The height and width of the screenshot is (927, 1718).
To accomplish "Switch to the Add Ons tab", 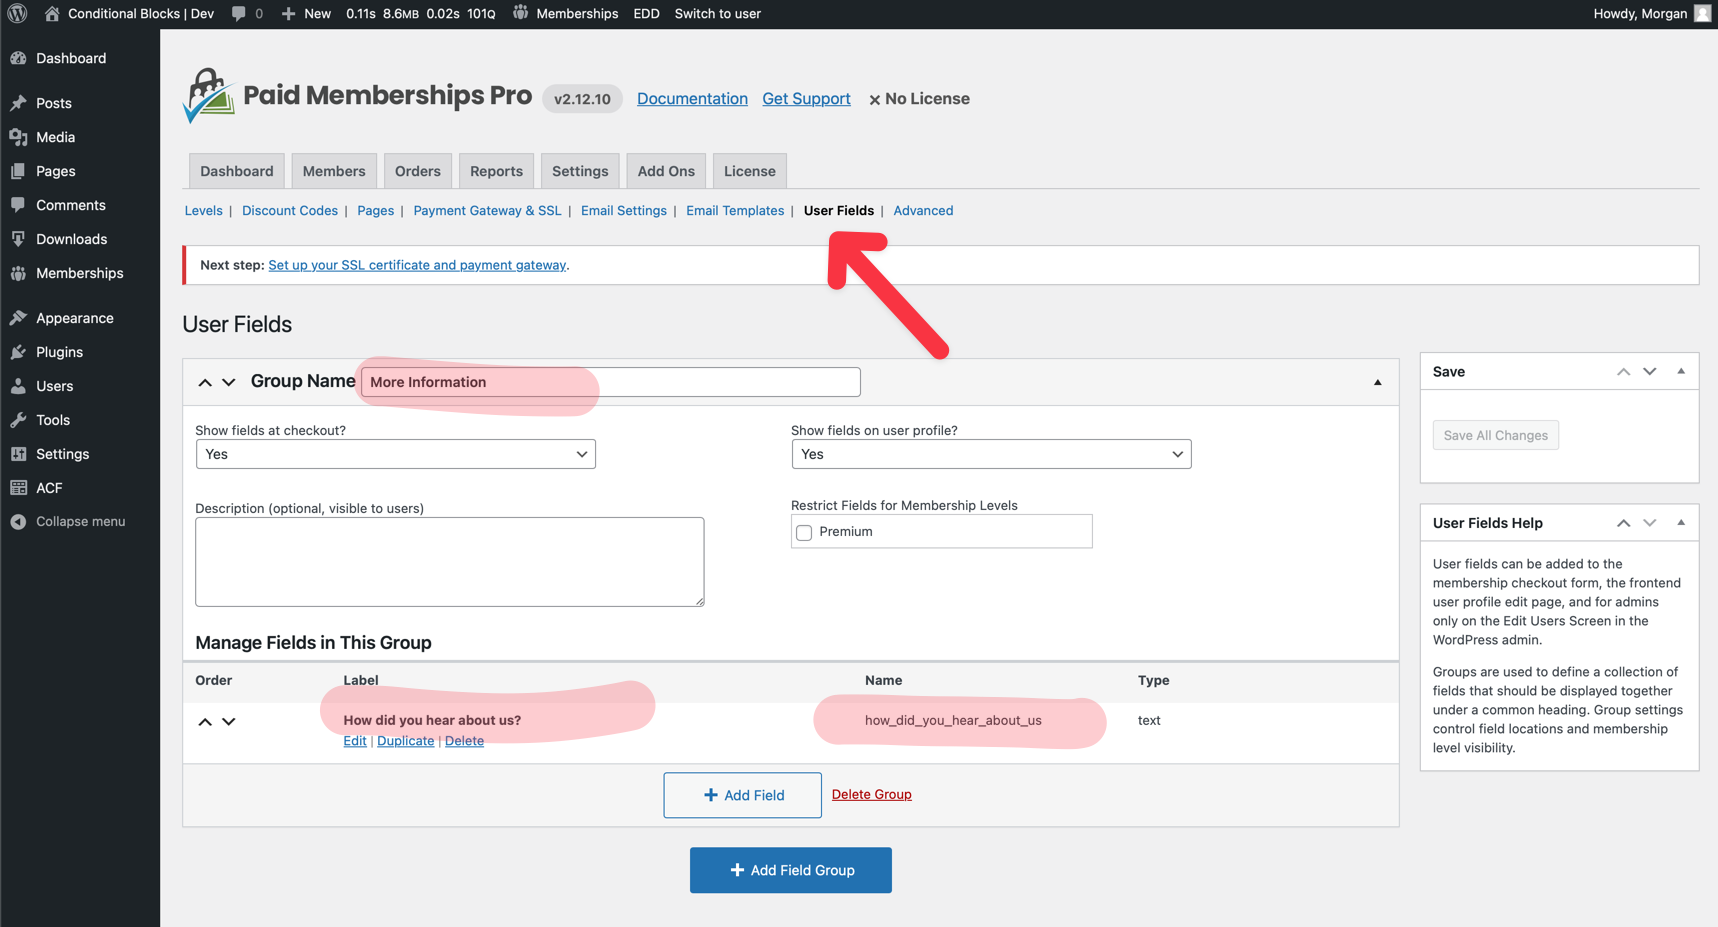I will (665, 170).
